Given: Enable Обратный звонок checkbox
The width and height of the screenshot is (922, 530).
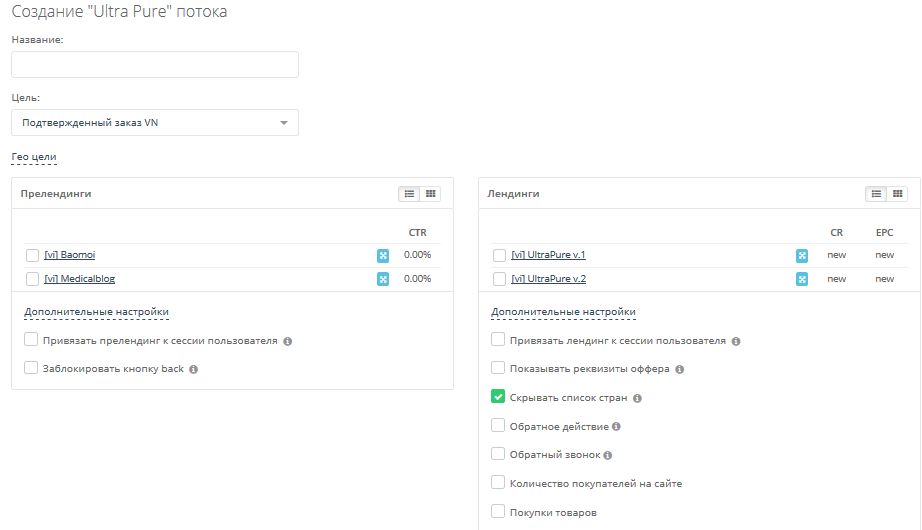Looking at the screenshot, I should (x=498, y=454).
